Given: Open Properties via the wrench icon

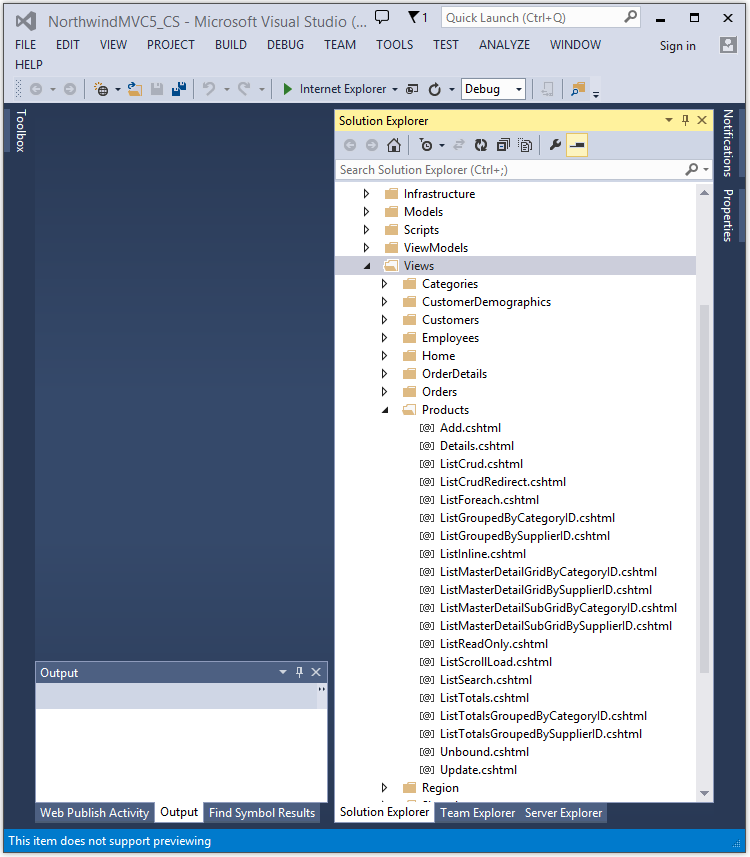Looking at the screenshot, I should click(x=556, y=145).
